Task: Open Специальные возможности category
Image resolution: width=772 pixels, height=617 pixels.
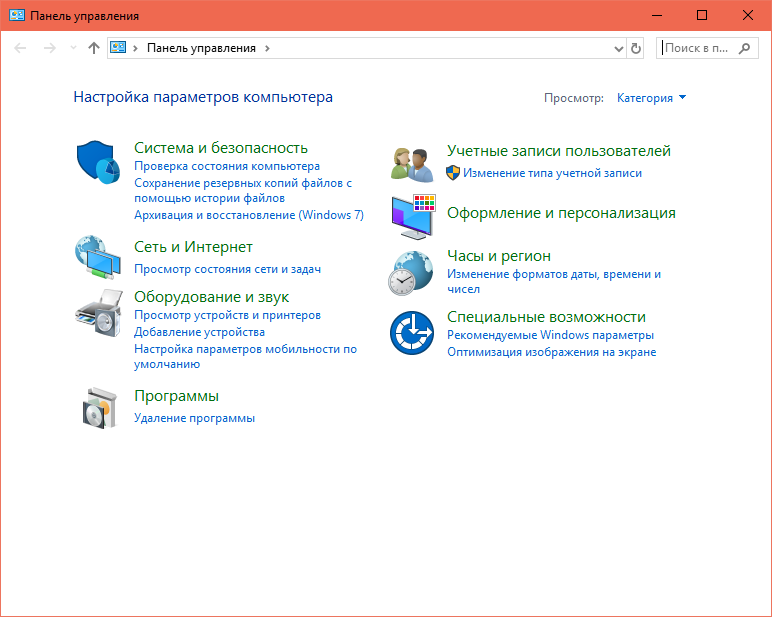Action: 547,317
